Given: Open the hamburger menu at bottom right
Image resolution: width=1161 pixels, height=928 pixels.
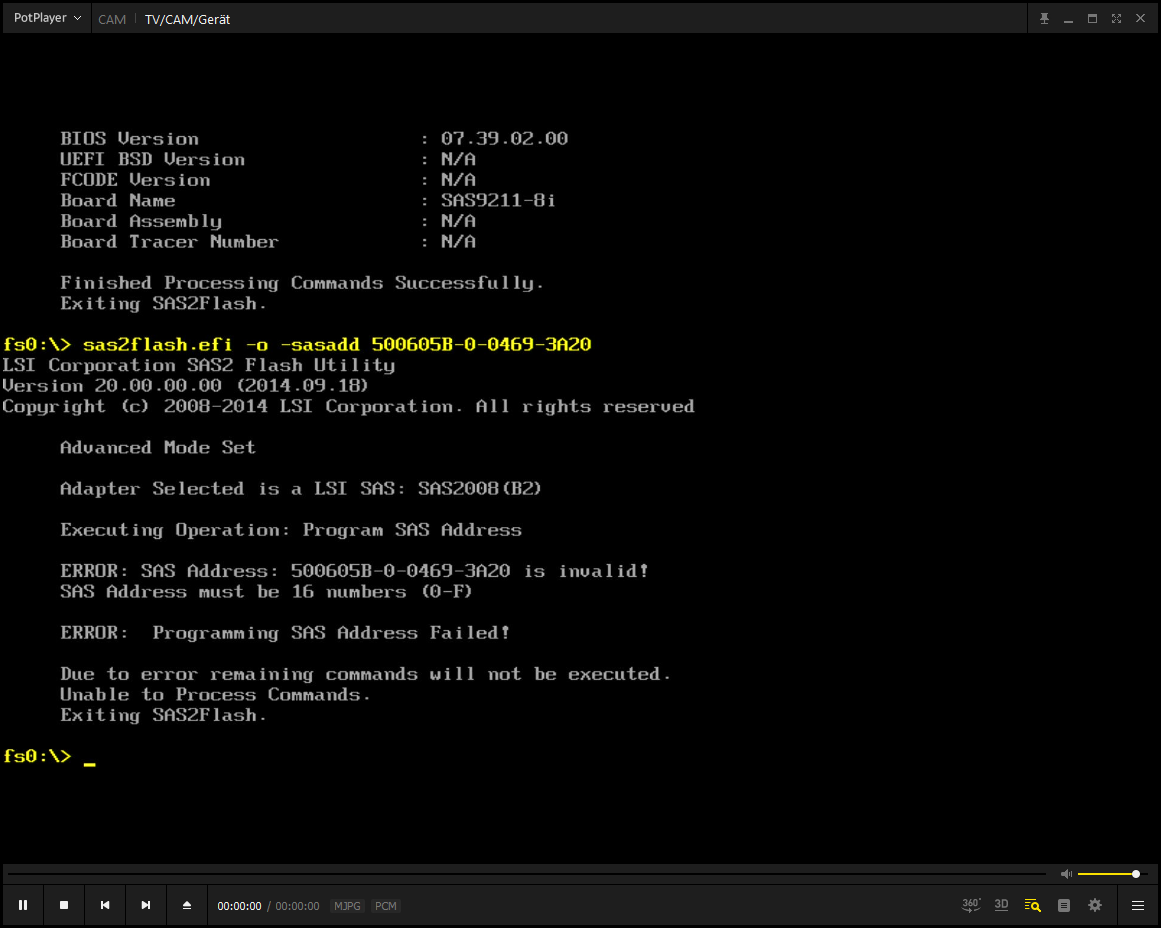Looking at the screenshot, I should coord(1138,905).
